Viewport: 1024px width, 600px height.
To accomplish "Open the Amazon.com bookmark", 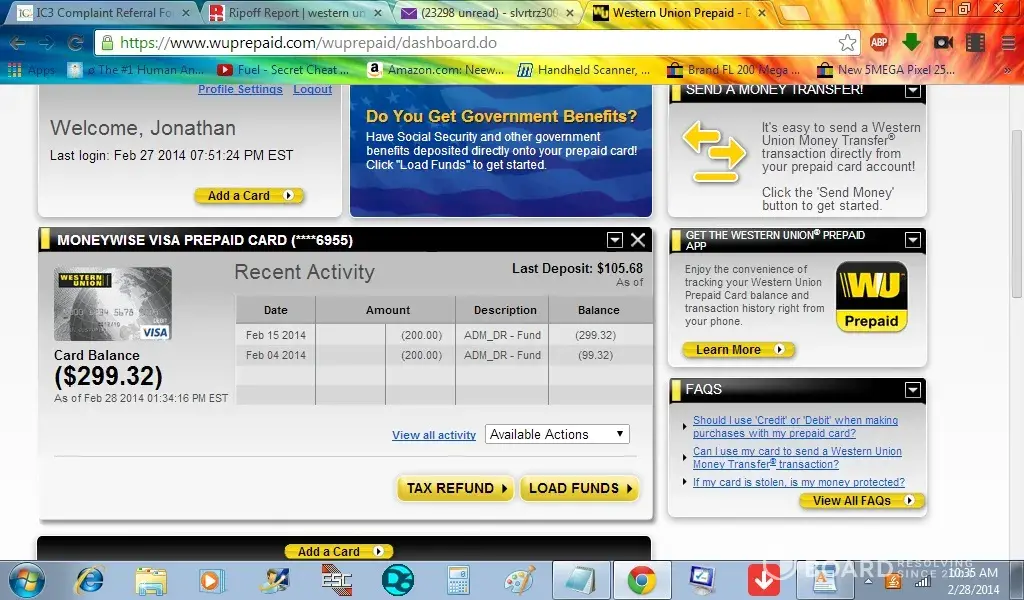I will (436, 70).
